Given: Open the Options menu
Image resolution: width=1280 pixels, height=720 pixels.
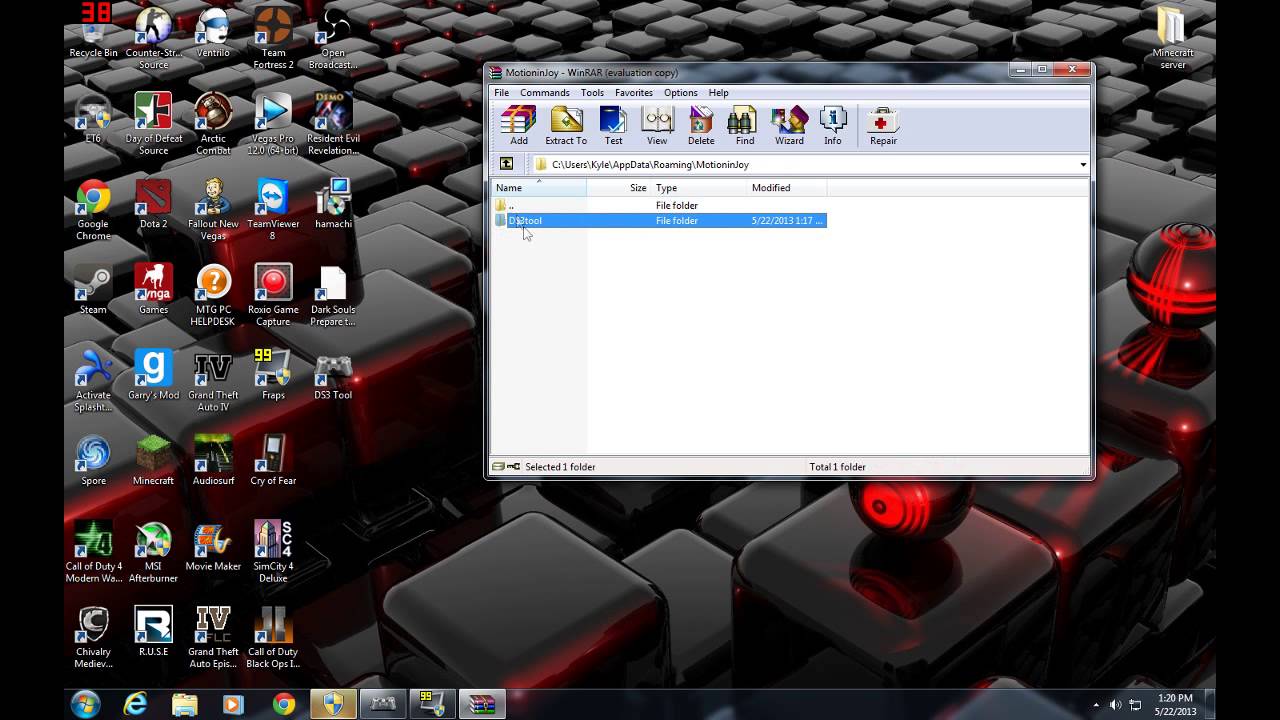Looking at the screenshot, I should pyautogui.click(x=681, y=93).
